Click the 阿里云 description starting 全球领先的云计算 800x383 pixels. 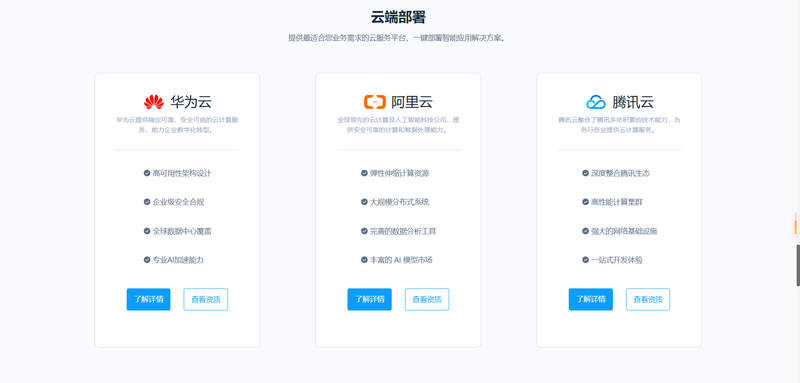point(398,125)
